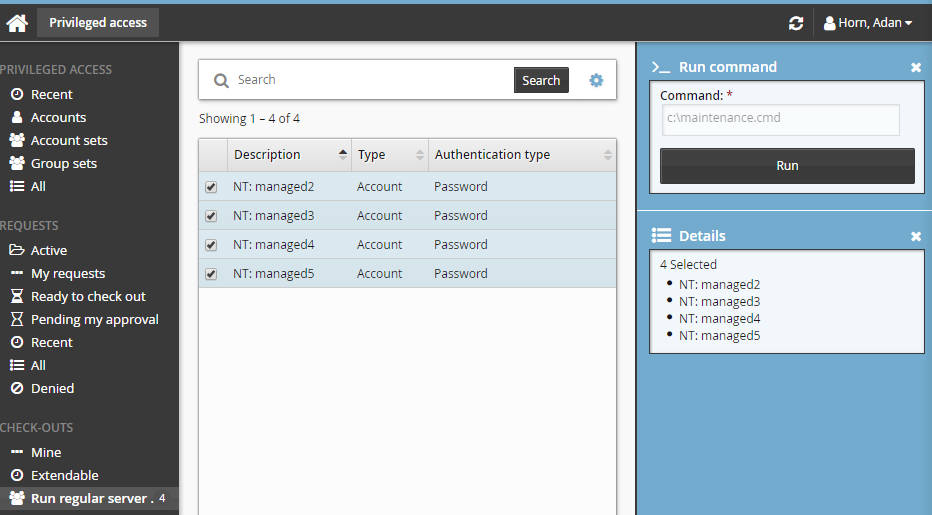Image resolution: width=932 pixels, height=515 pixels.
Task: Click the refresh icon in header
Action: (x=796, y=23)
